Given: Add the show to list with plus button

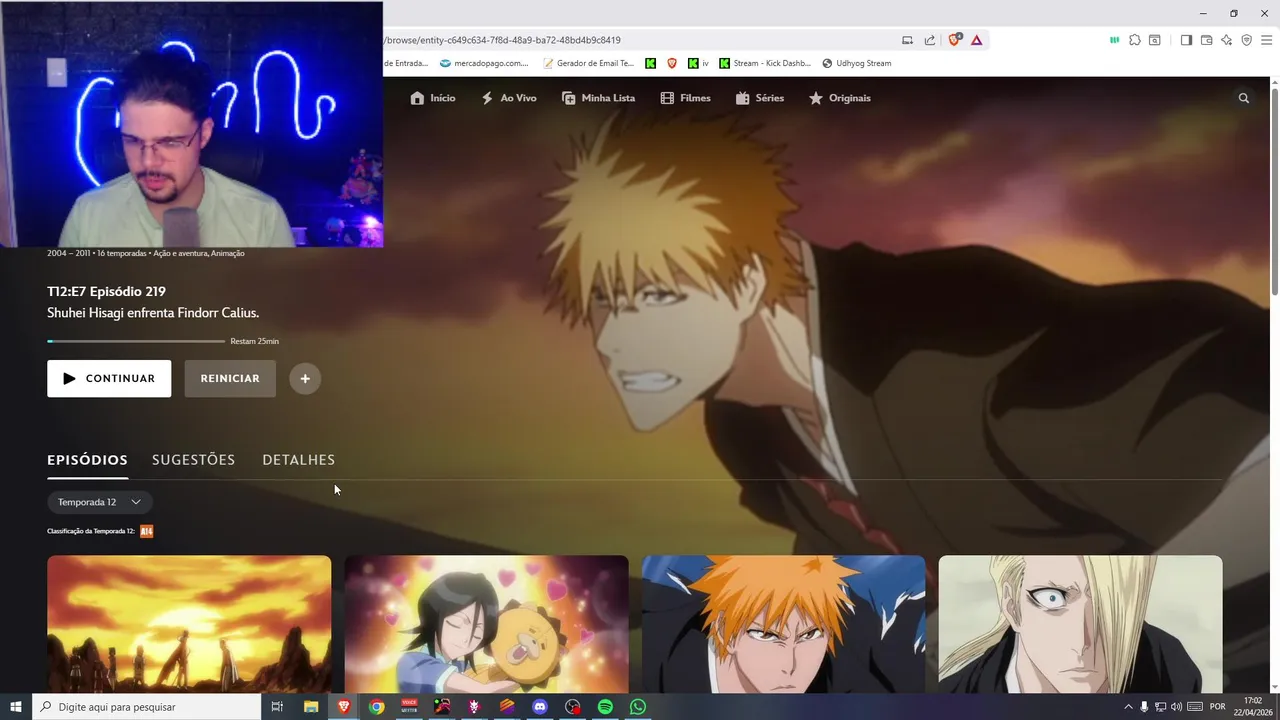Looking at the screenshot, I should (x=305, y=379).
